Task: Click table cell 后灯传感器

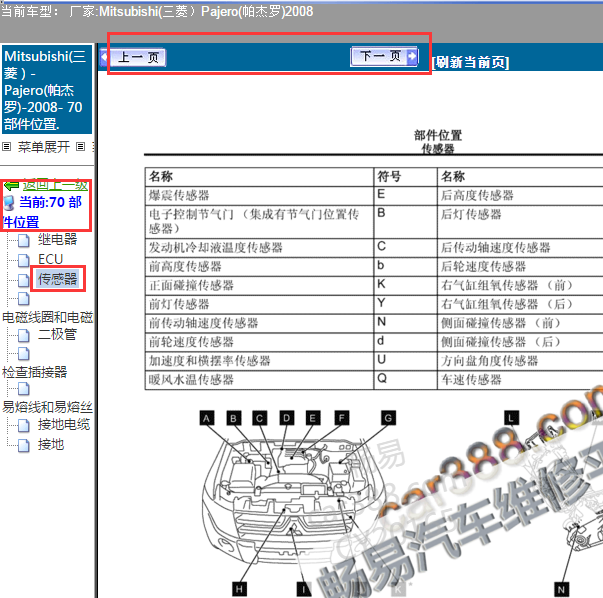Action: coord(520,222)
